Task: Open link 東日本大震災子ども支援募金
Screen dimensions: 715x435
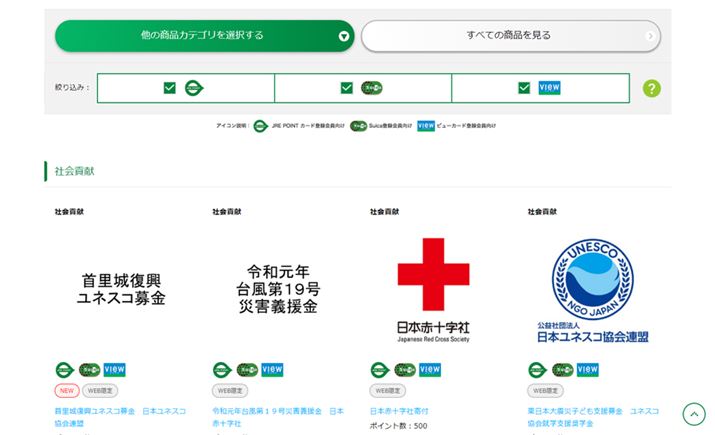Action: pyautogui.click(x=593, y=417)
